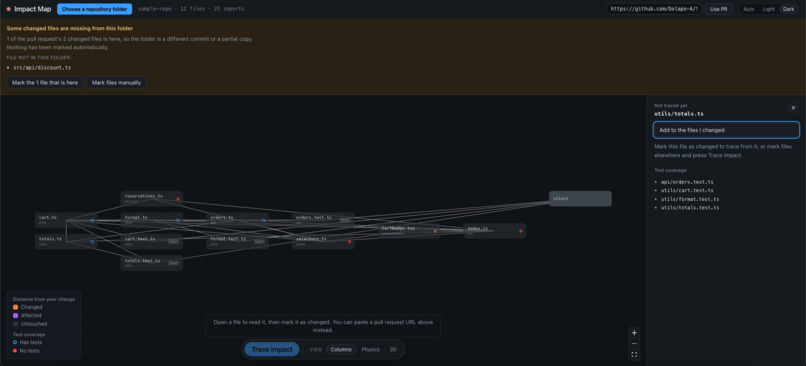The height and width of the screenshot is (366, 806).
Task: Click the grey Untouched legend swatch
Action: [15, 324]
